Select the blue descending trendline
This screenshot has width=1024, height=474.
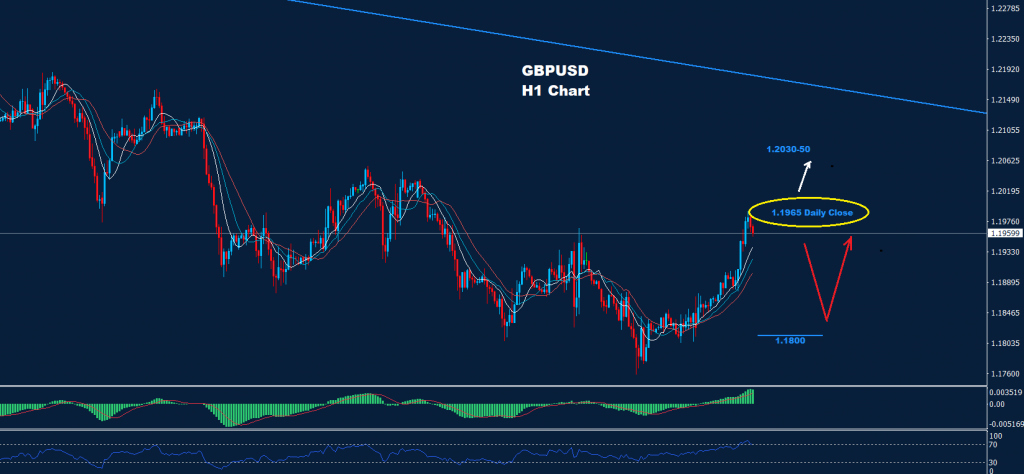point(637,57)
